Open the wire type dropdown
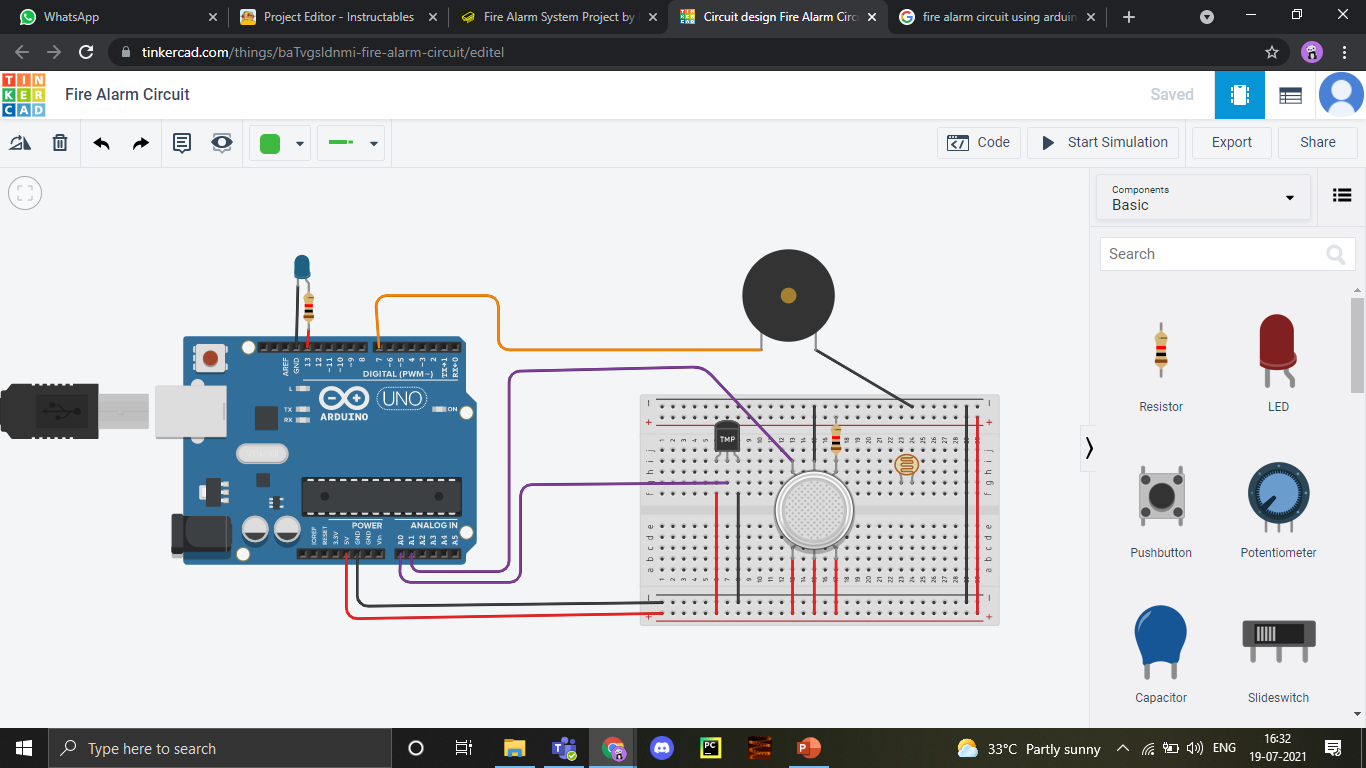 click(x=351, y=143)
